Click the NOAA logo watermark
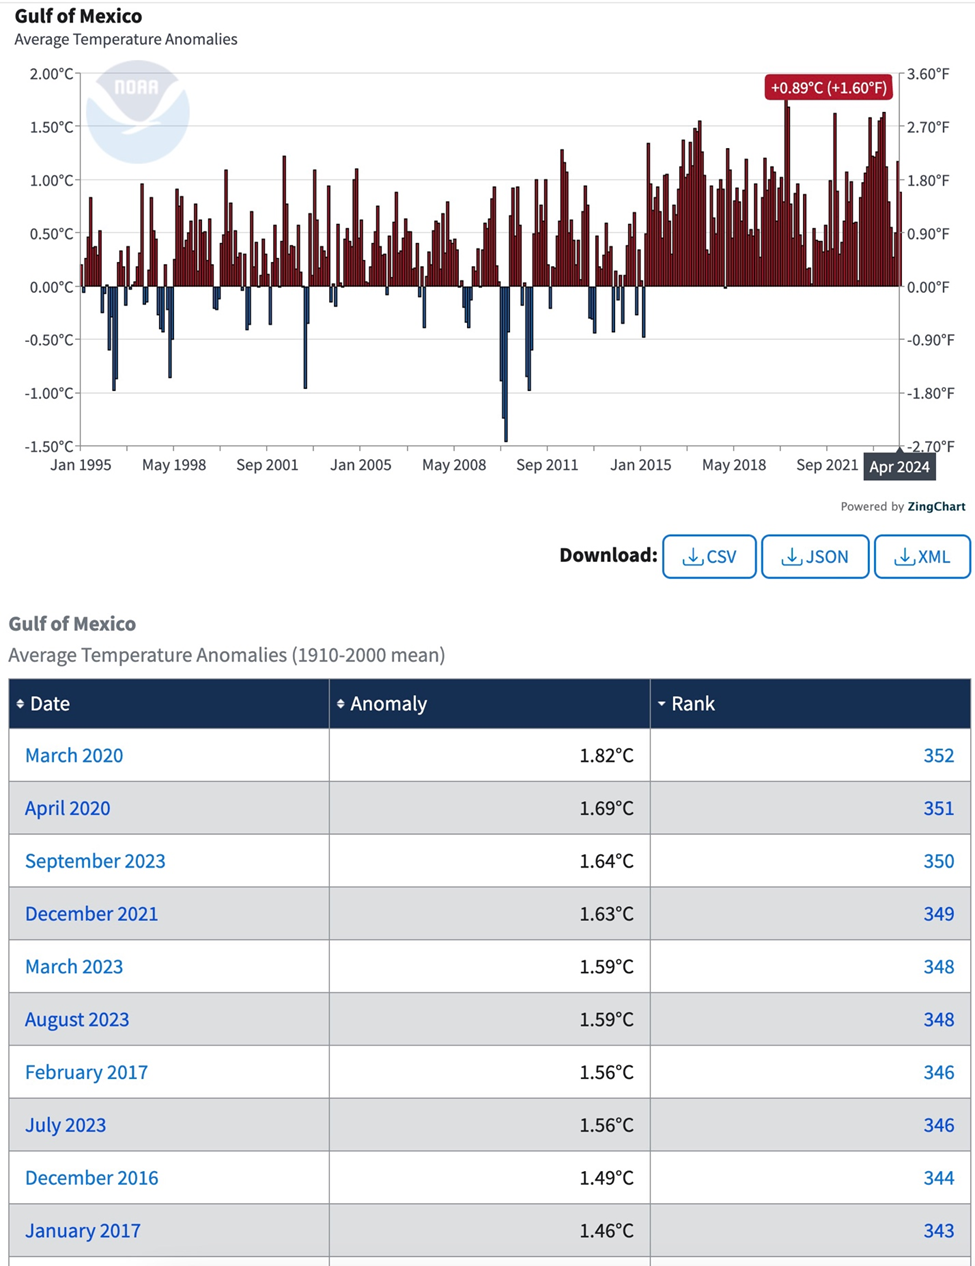975x1266 pixels. 137,111
